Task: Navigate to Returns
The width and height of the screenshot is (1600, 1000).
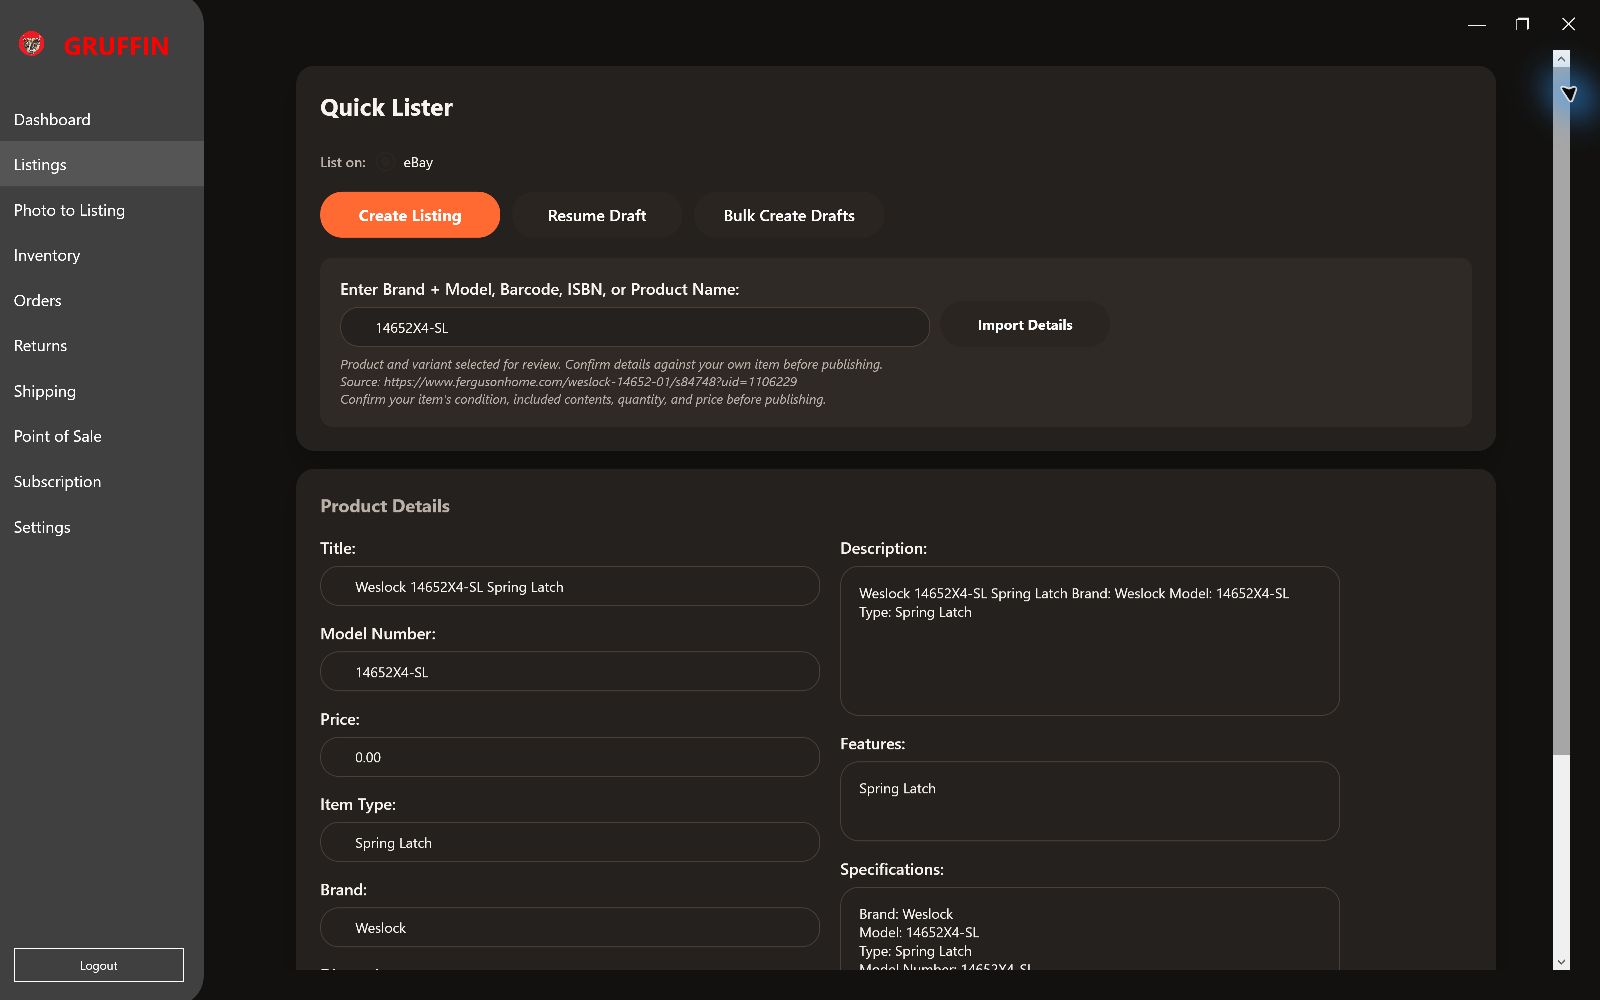Action: pos(102,345)
